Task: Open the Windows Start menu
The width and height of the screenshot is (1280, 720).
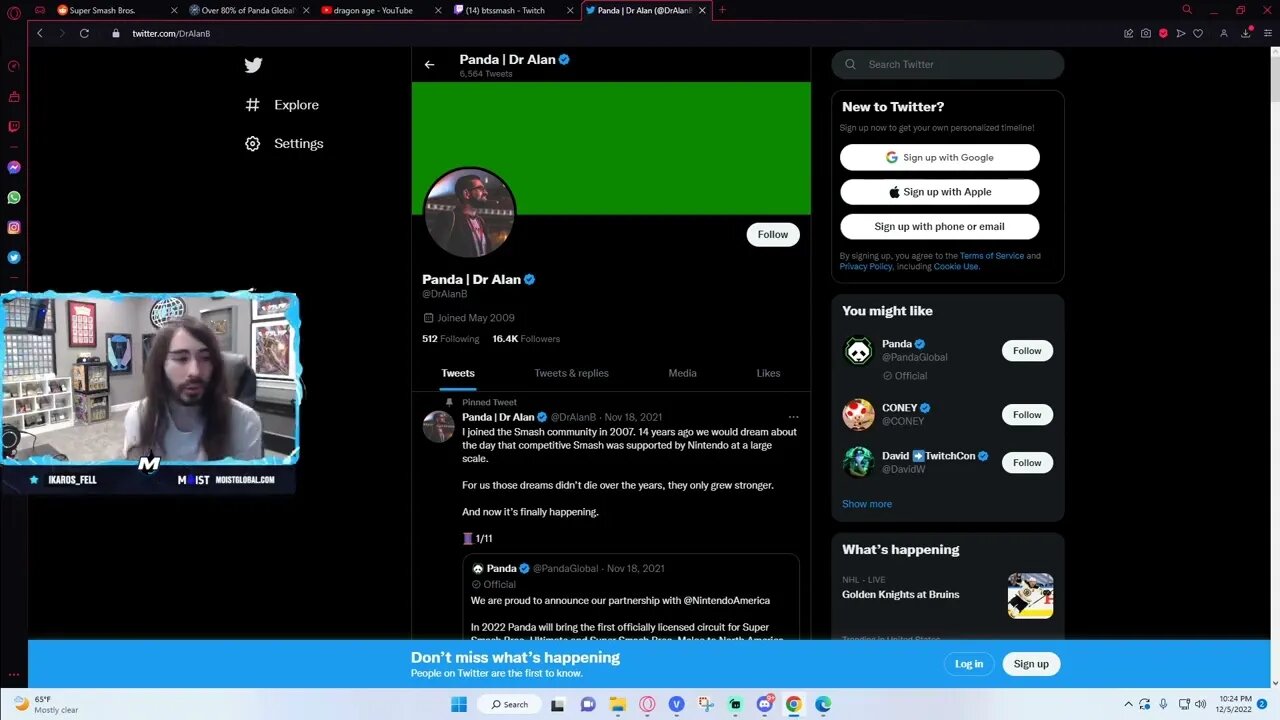Action: (x=459, y=704)
